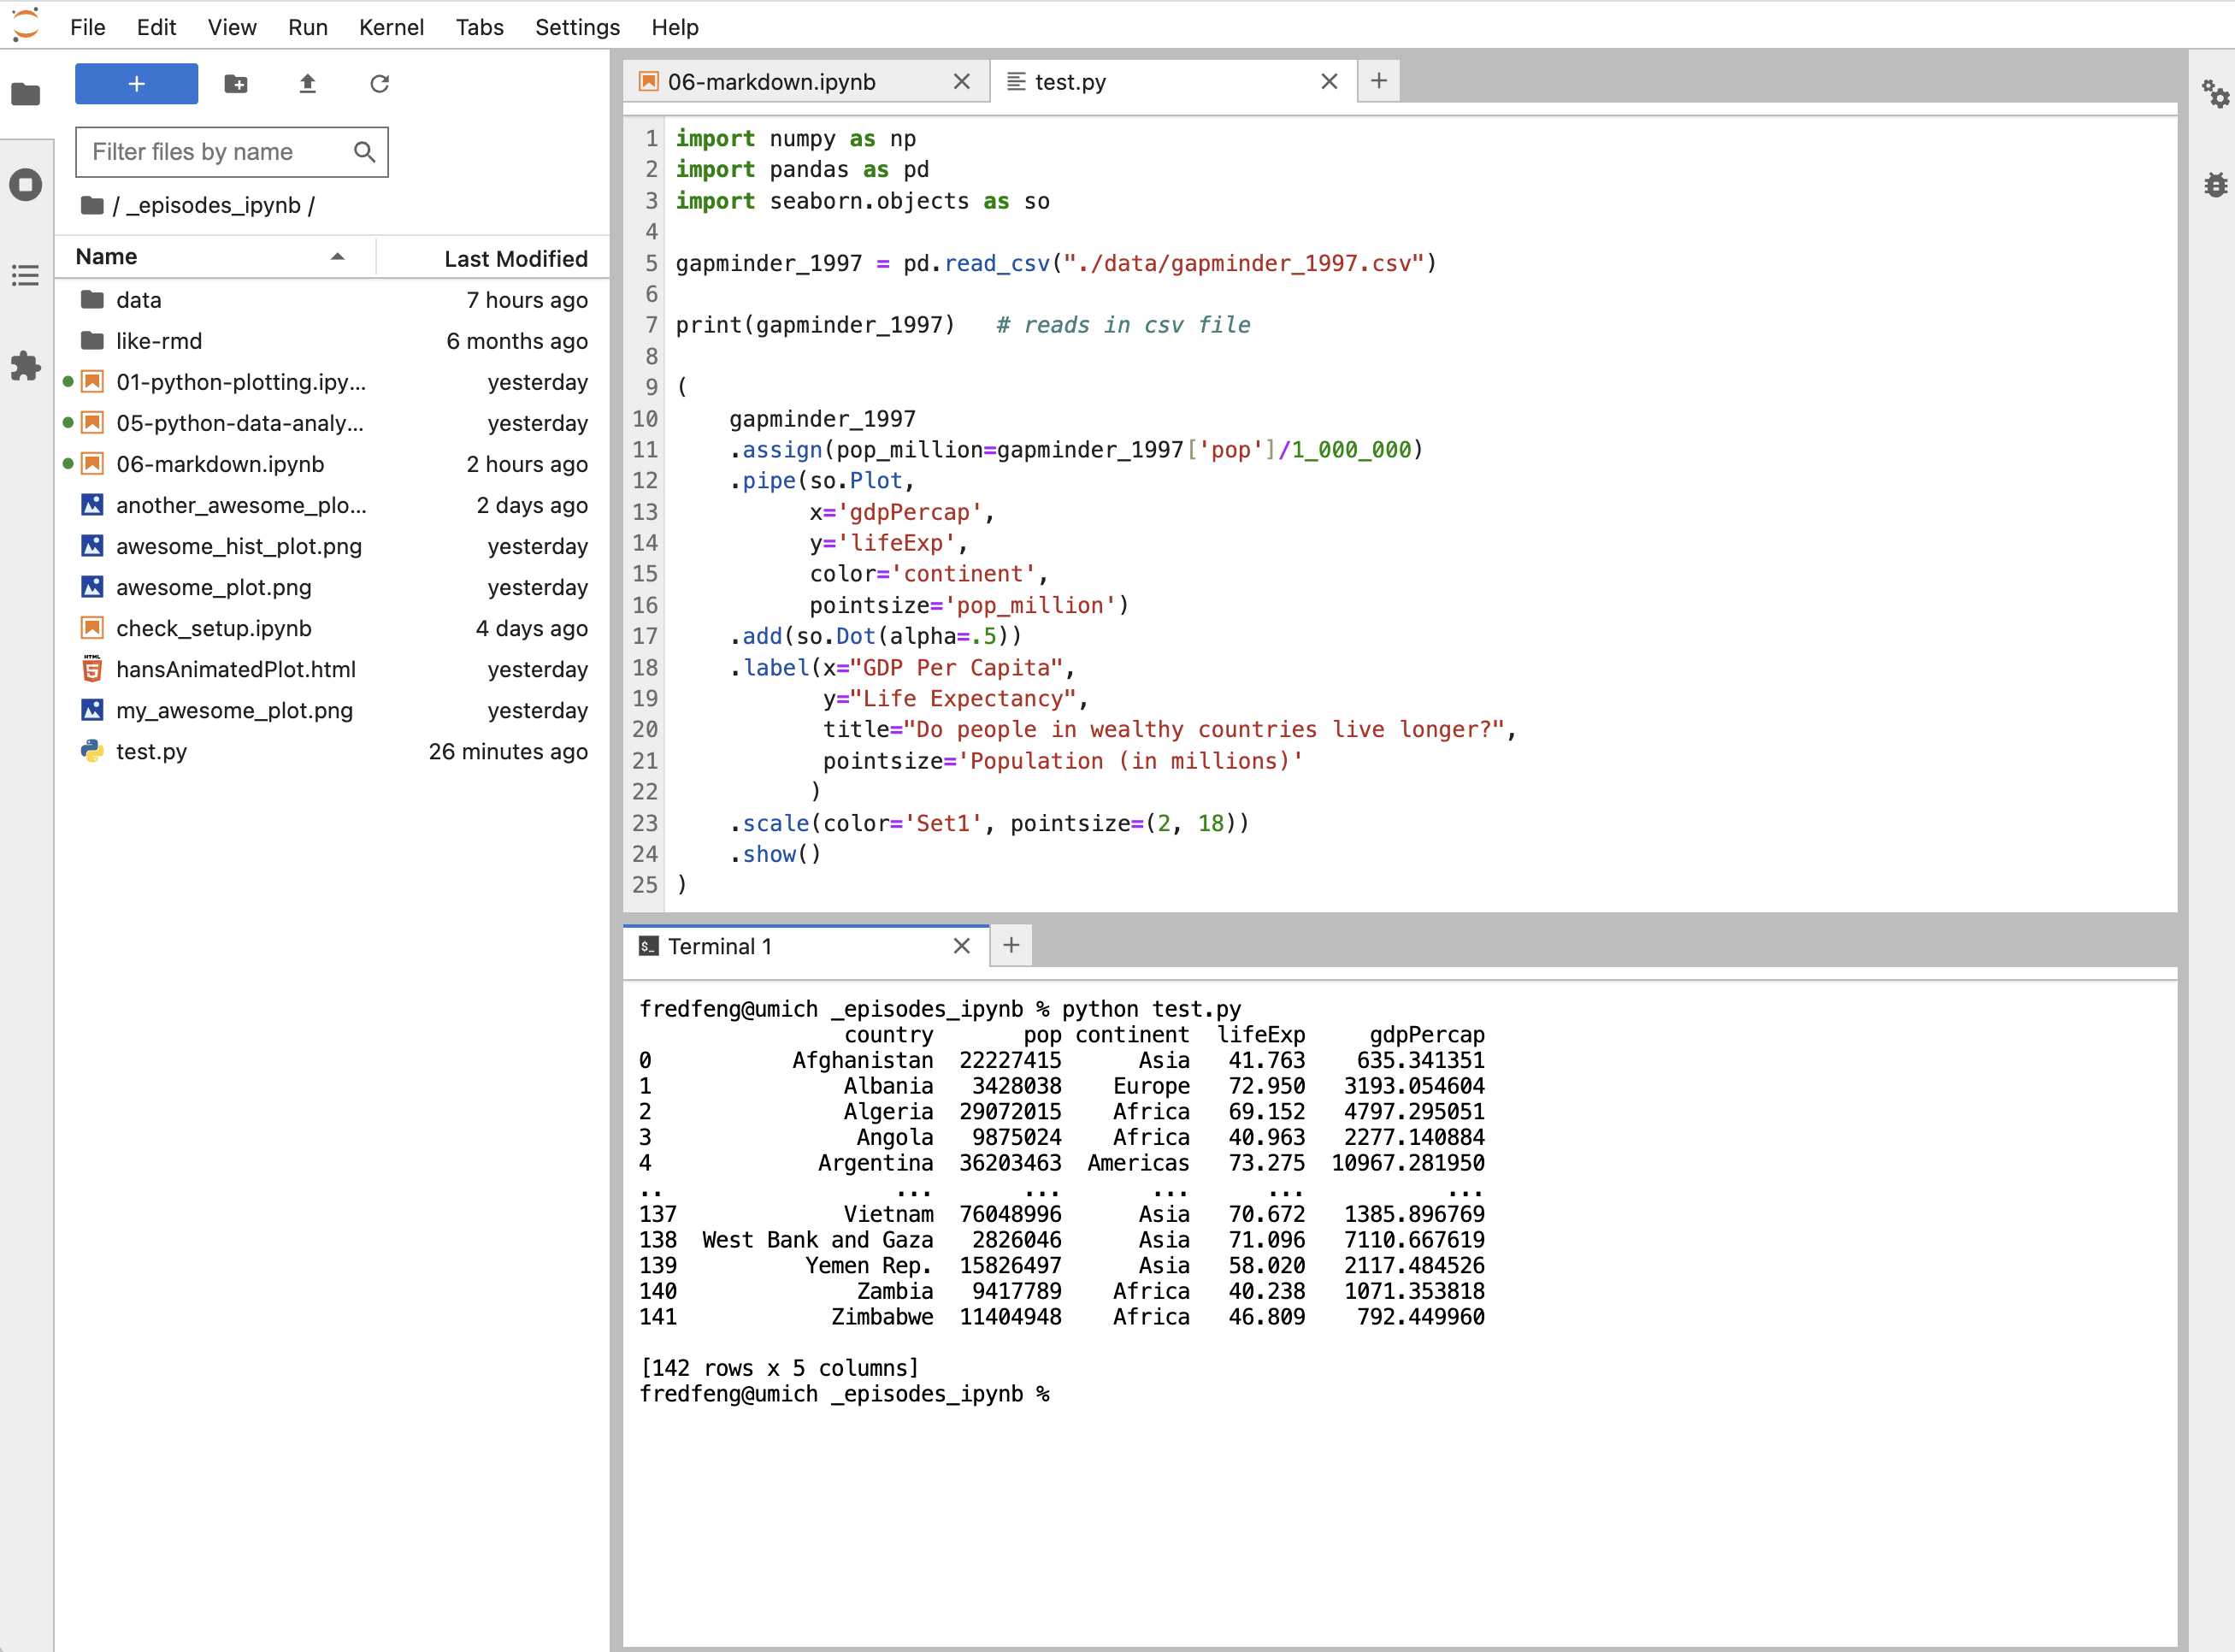Select the 01-python-plotting notebook file

point(332,382)
